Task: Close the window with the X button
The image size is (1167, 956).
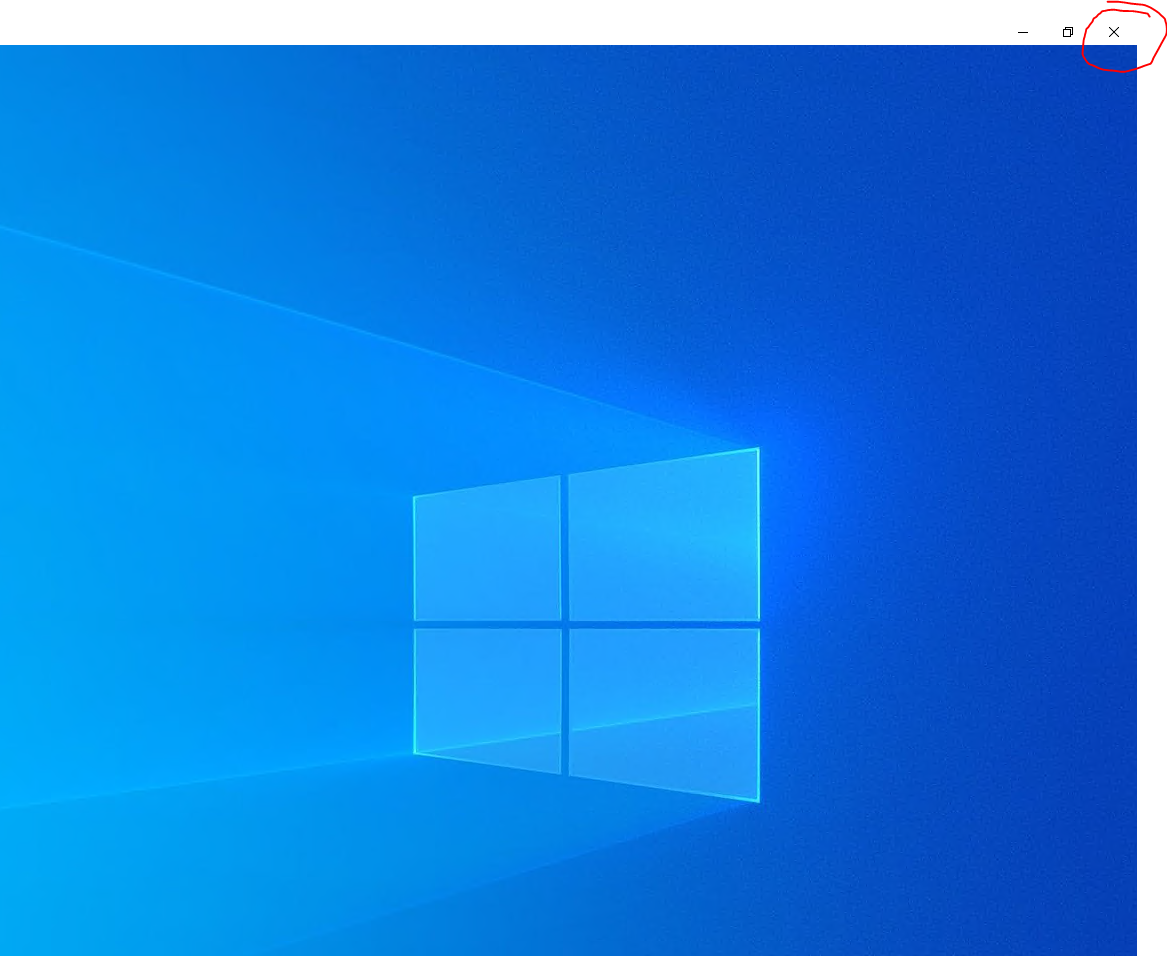Action: click(x=1113, y=32)
